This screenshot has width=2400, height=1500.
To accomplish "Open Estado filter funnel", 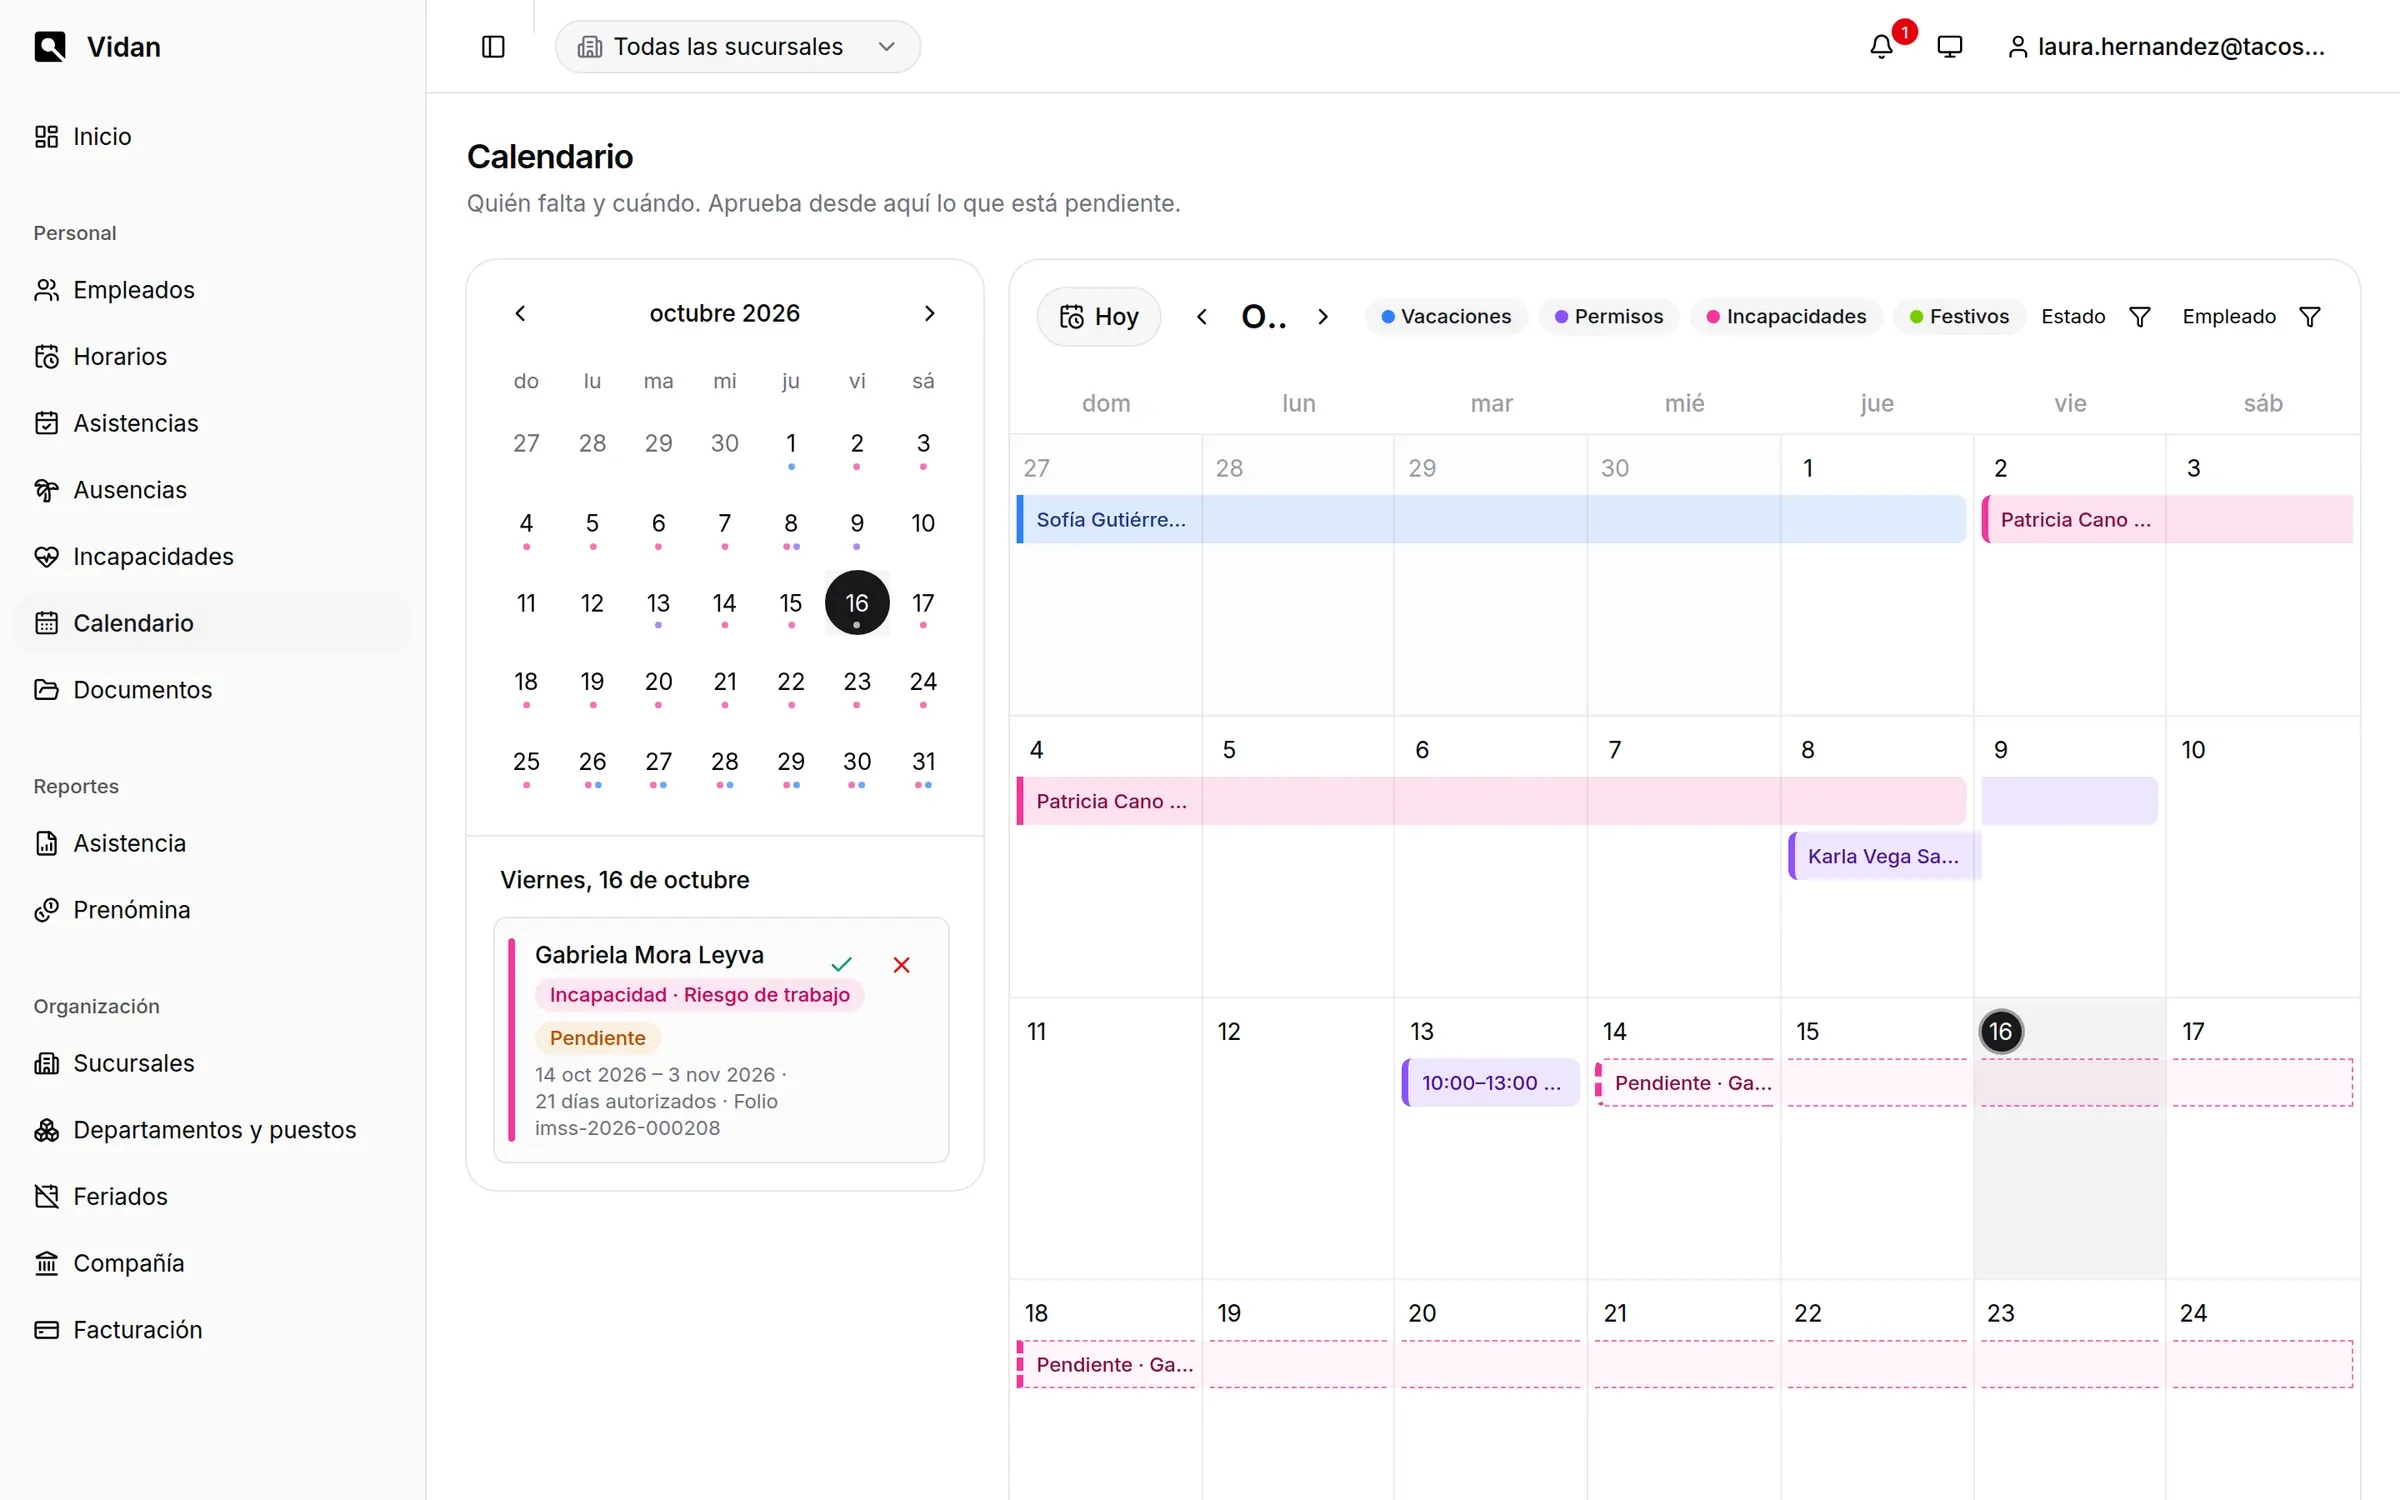I will pos(2139,317).
